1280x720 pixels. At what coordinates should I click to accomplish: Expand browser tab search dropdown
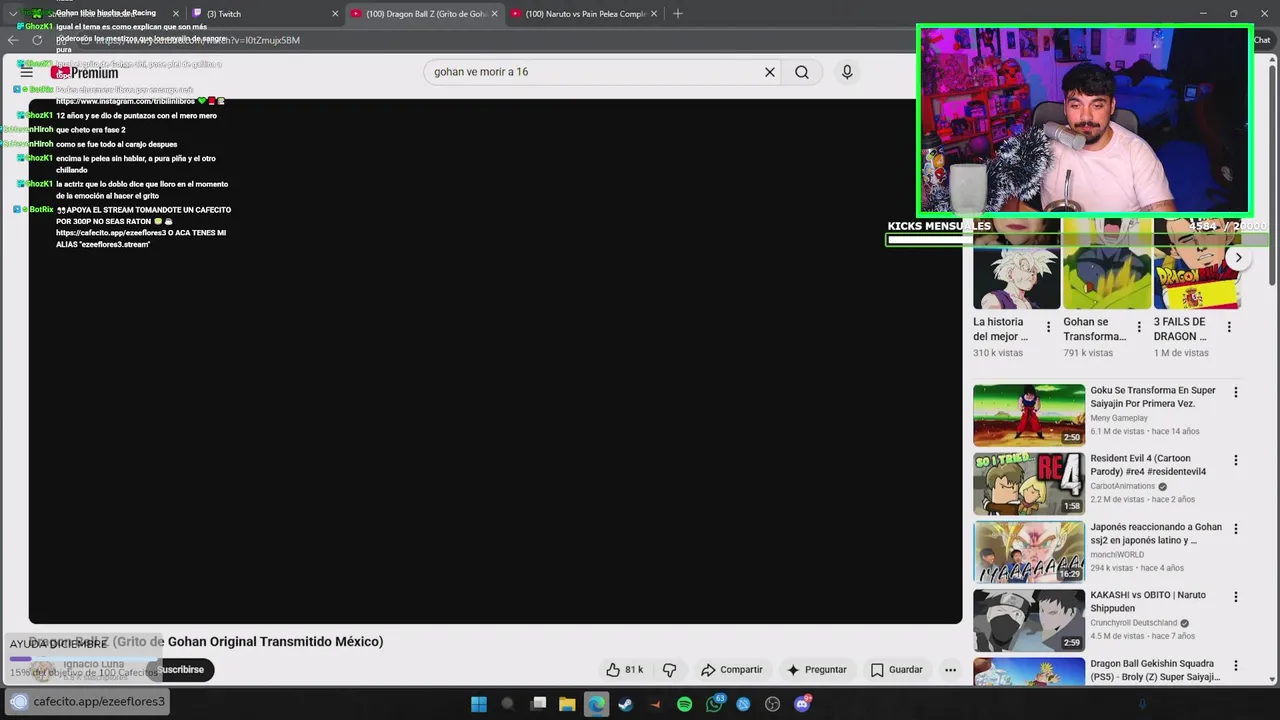pyautogui.click(x=13, y=14)
